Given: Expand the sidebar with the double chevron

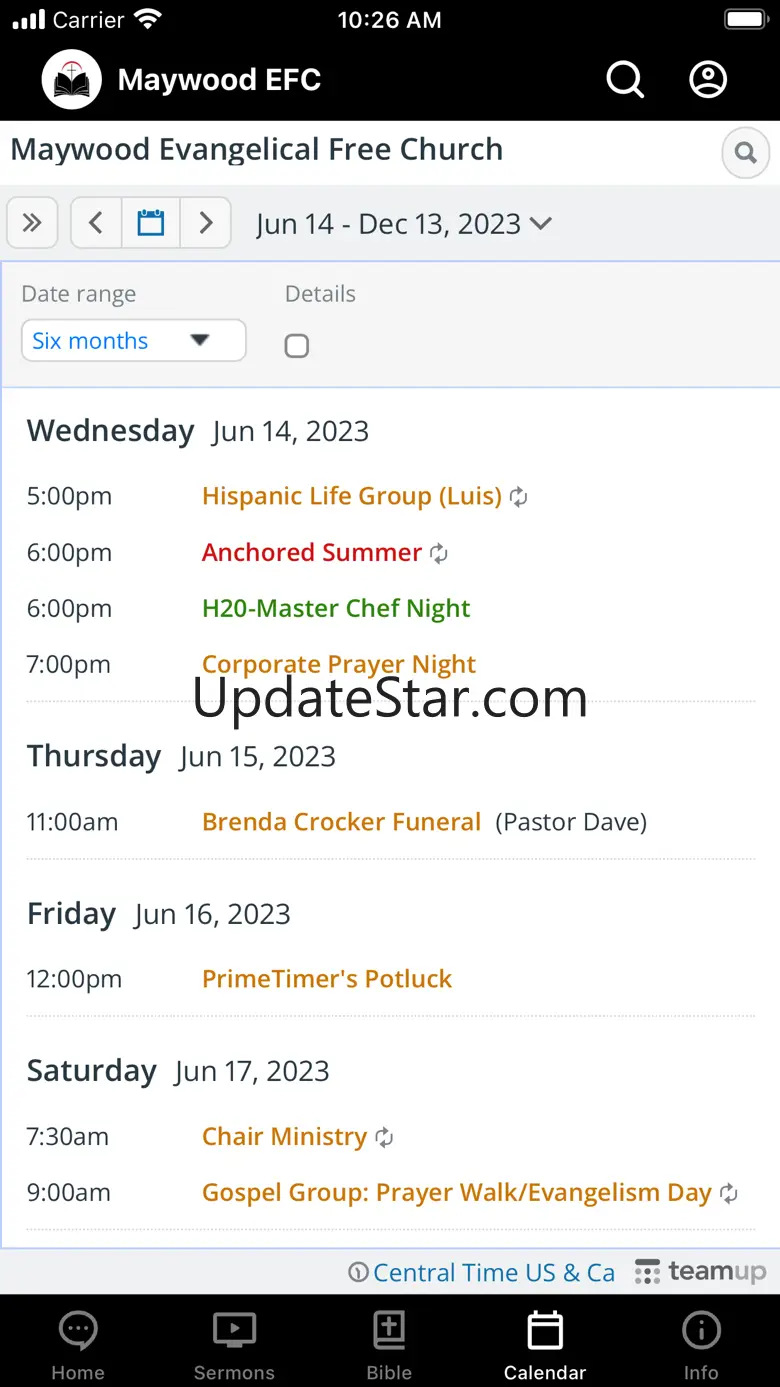Looking at the screenshot, I should pos(32,222).
